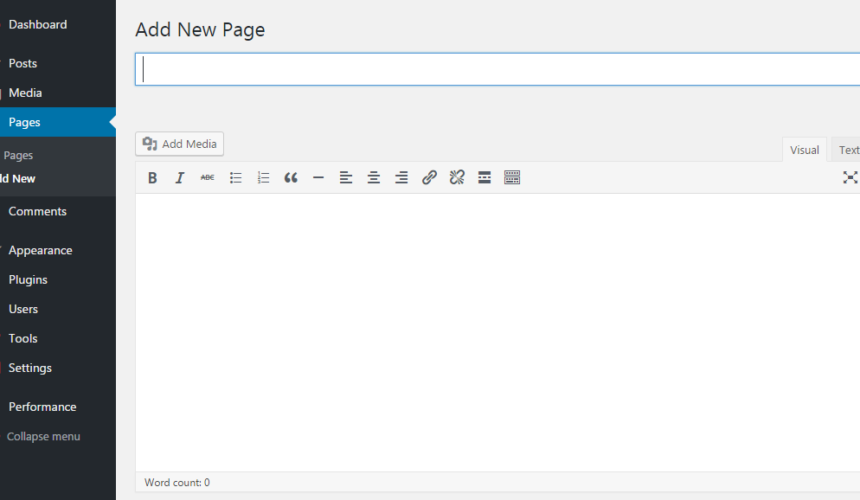Insert a numbered list

click(x=263, y=178)
